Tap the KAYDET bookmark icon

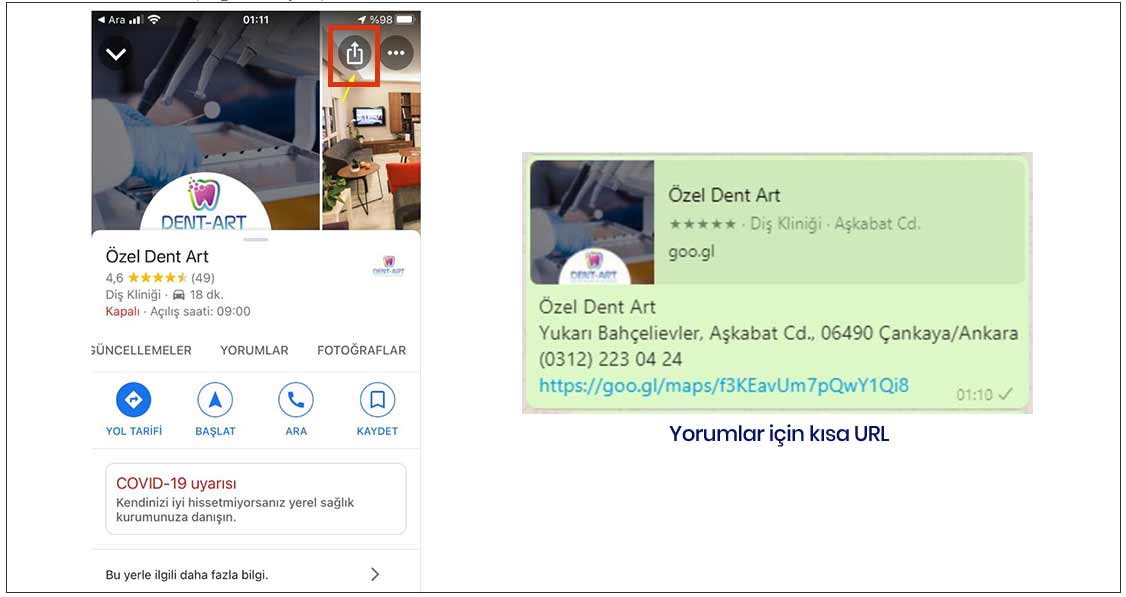pyautogui.click(x=377, y=399)
